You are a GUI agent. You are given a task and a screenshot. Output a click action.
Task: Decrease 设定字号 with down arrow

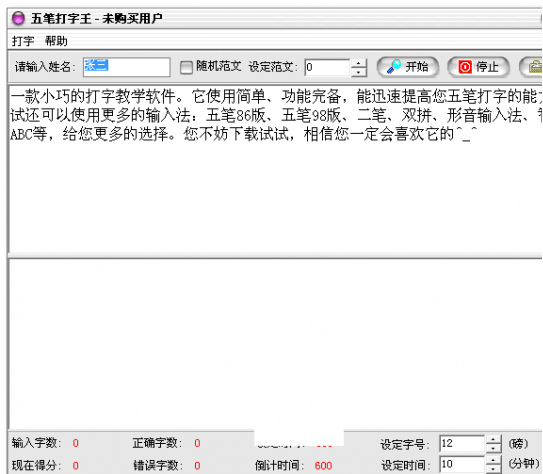pyautogui.click(x=493, y=448)
